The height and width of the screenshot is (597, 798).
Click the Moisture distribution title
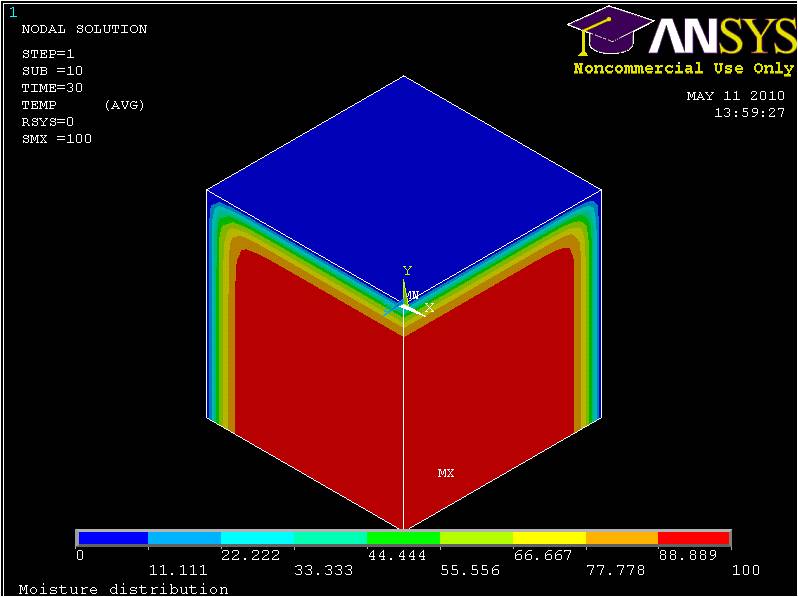[124, 589]
